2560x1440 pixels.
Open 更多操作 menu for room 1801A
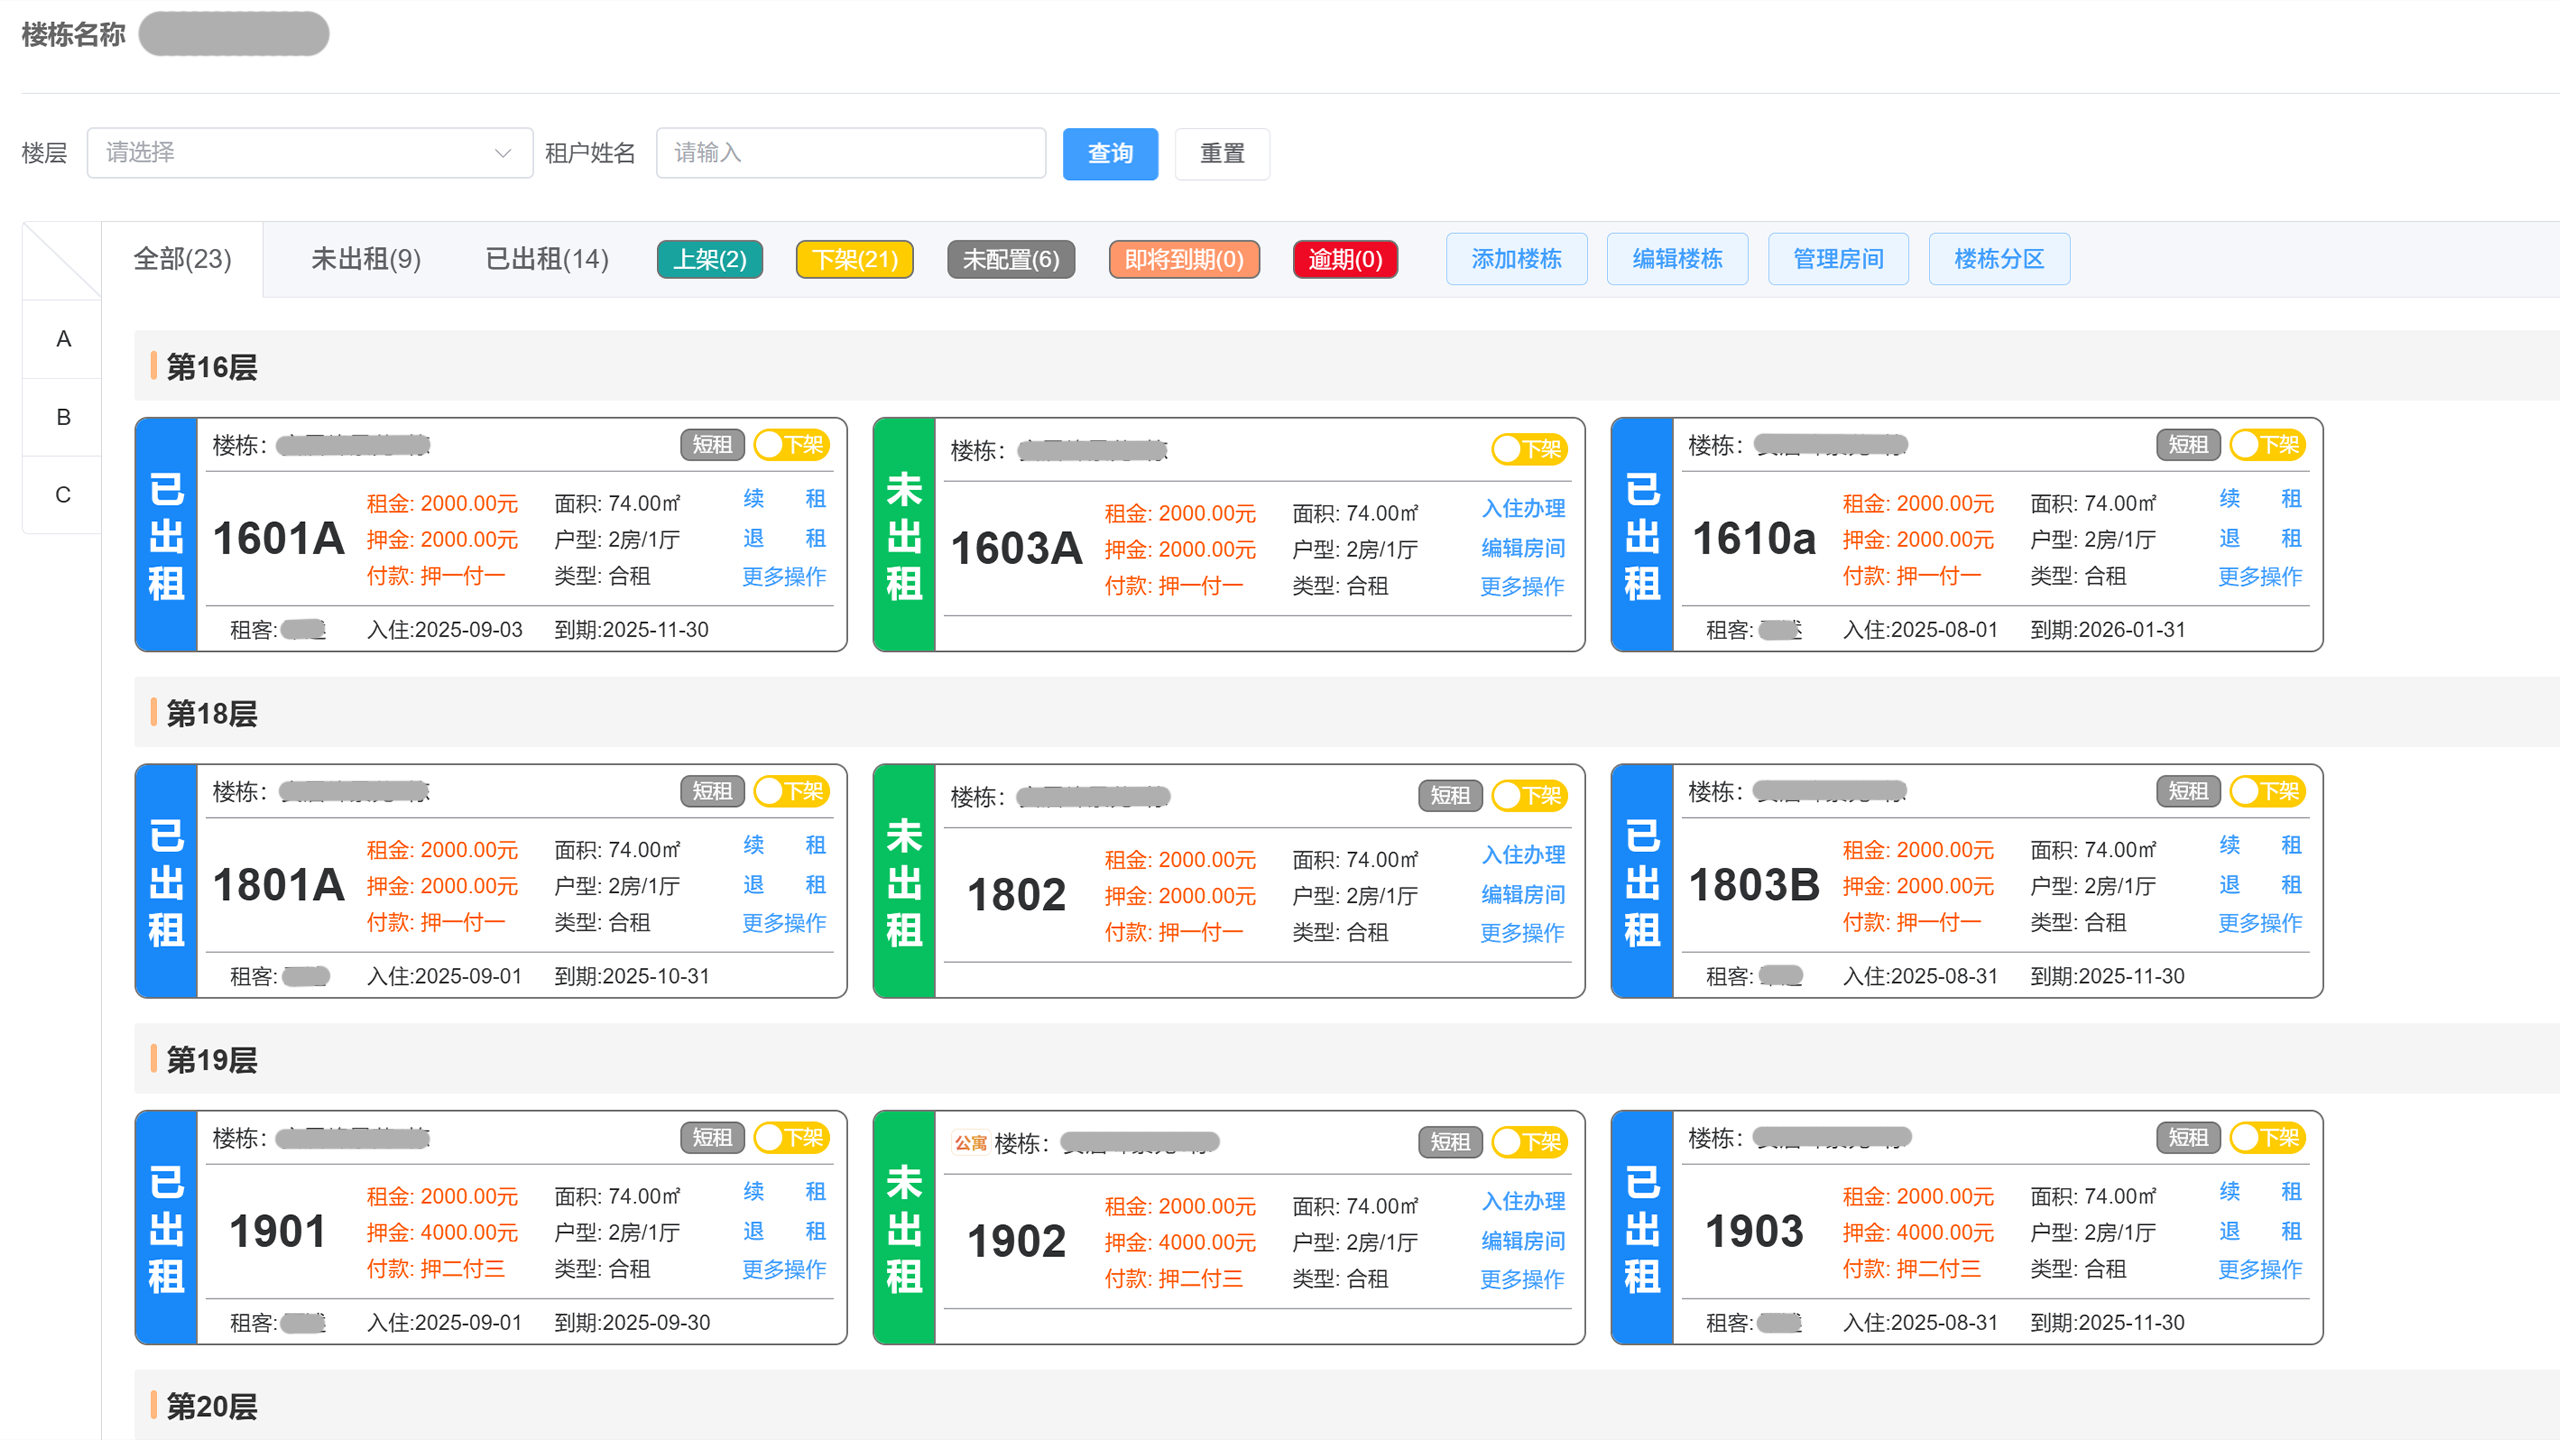tap(784, 922)
